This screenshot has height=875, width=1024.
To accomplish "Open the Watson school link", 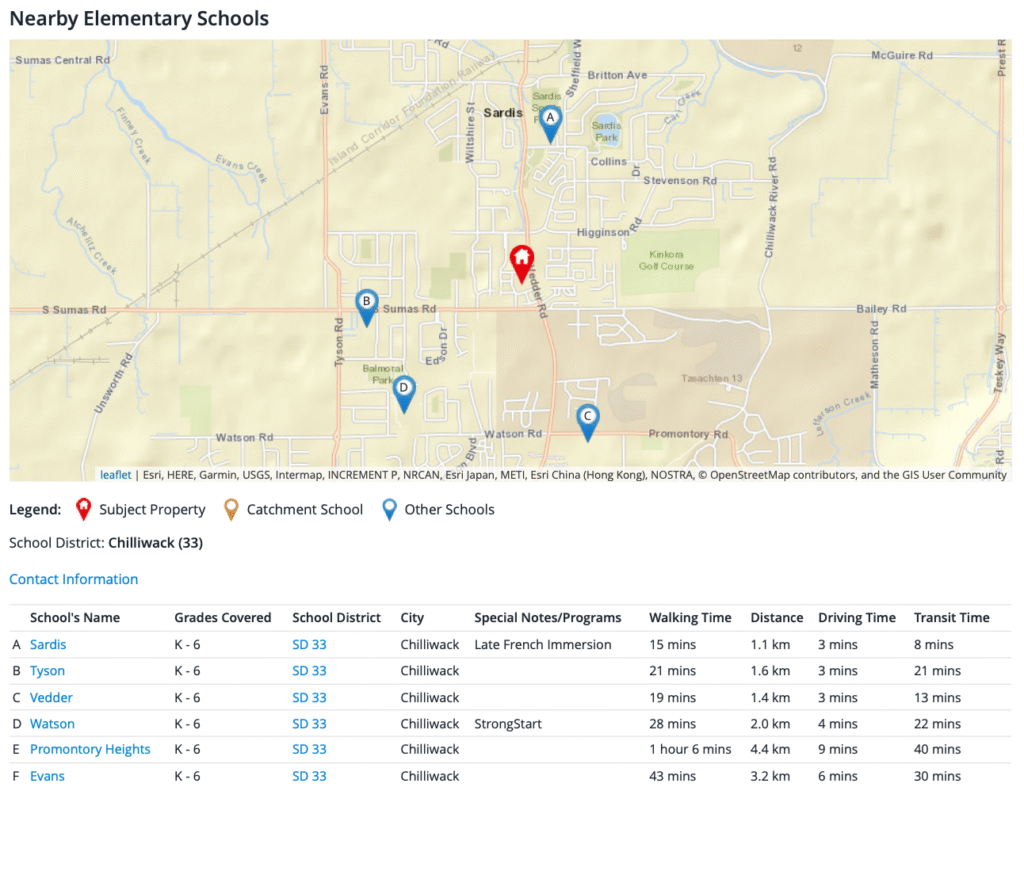I will pos(52,724).
